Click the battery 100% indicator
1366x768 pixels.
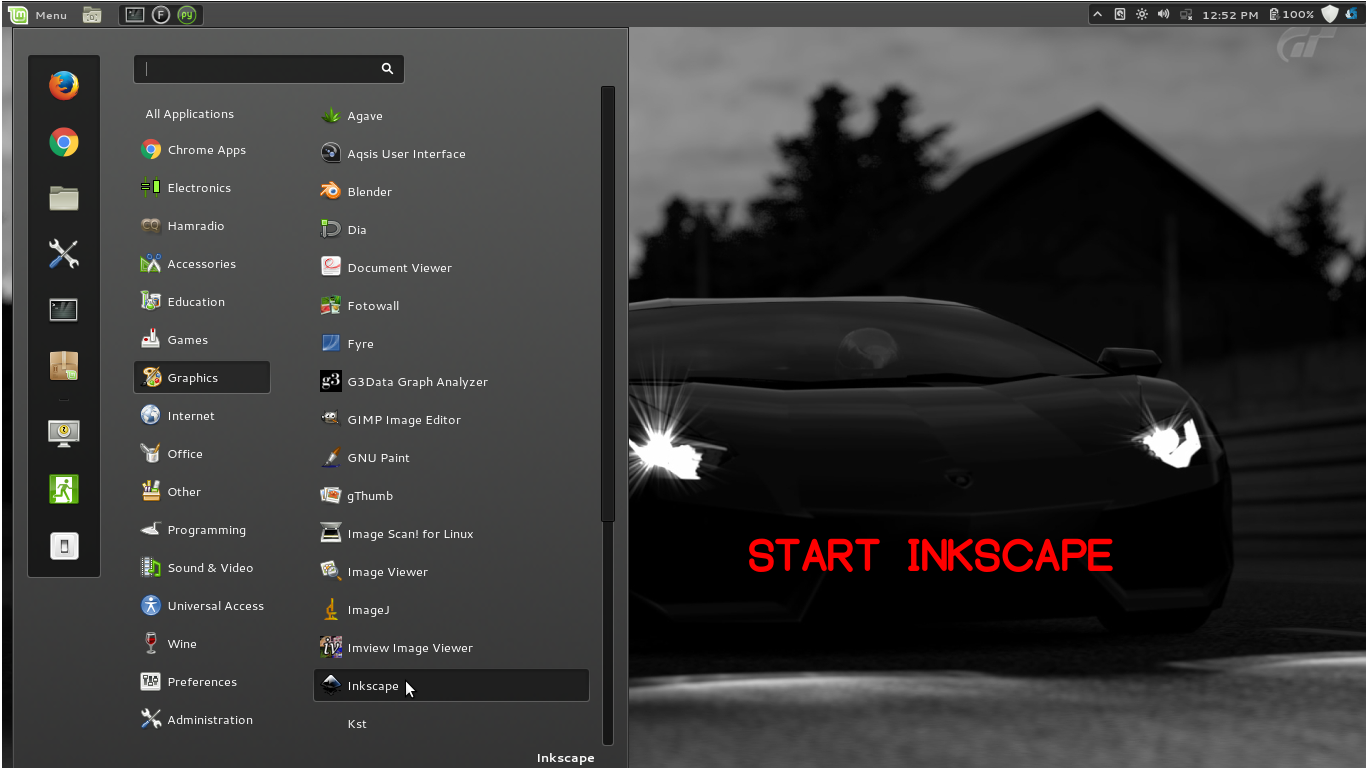point(1291,15)
